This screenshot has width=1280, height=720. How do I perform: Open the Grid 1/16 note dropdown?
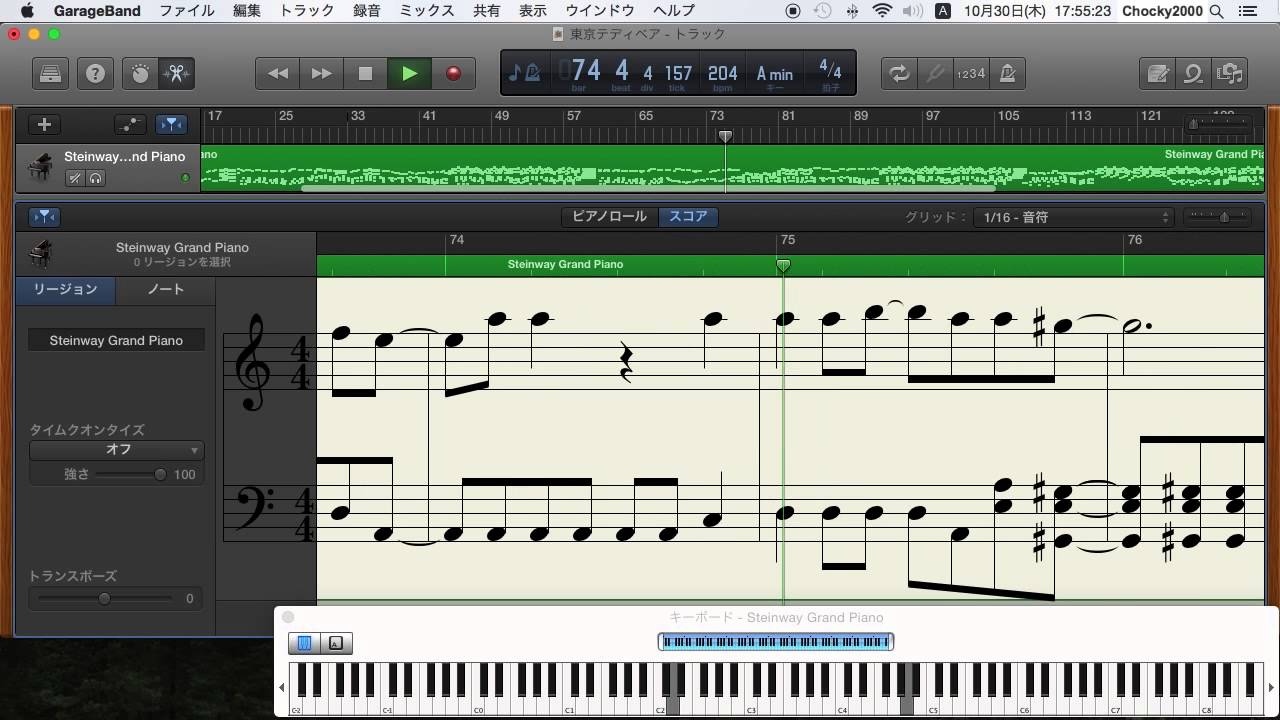tap(1073, 217)
